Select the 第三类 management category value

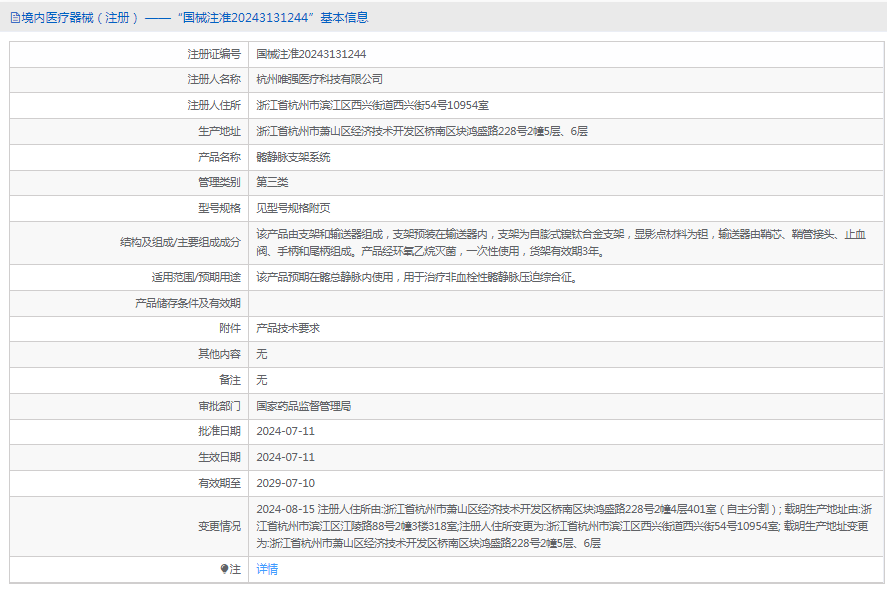tap(272, 182)
